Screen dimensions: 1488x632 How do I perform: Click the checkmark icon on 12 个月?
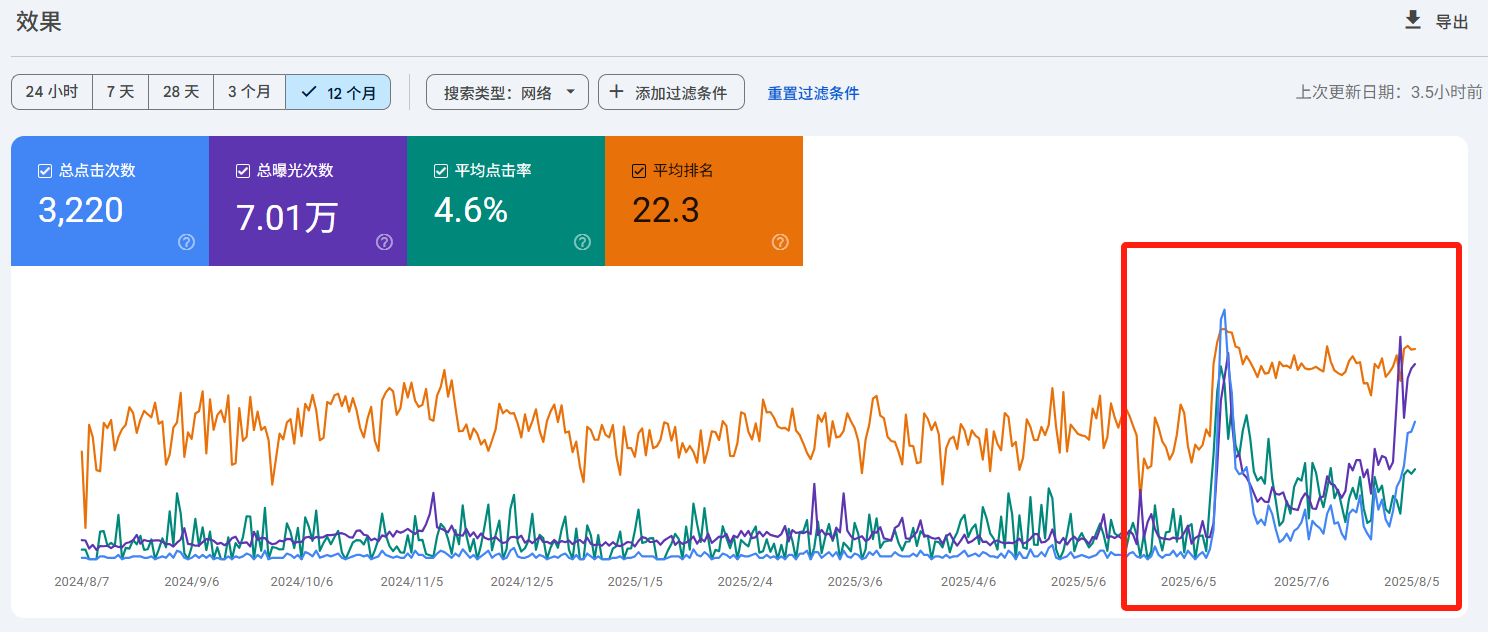[x=309, y=92]
